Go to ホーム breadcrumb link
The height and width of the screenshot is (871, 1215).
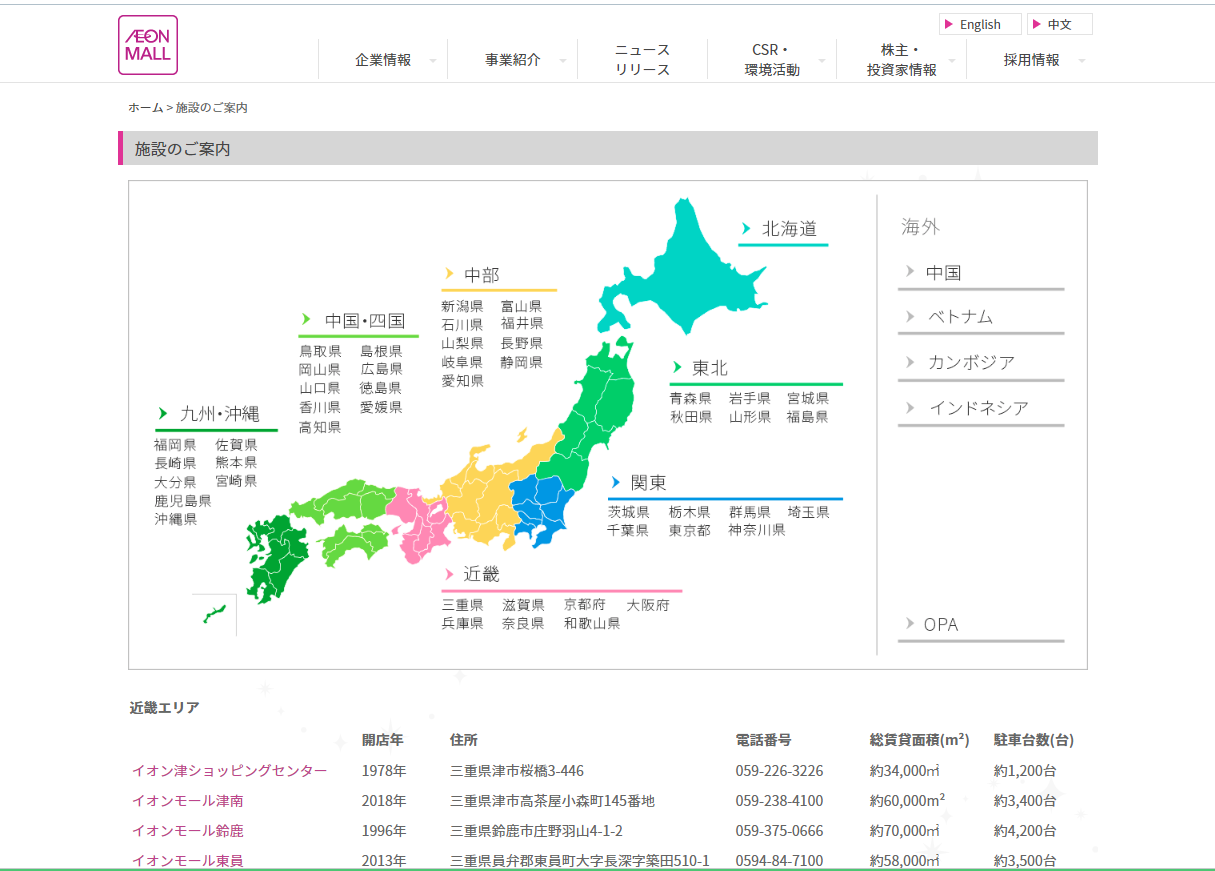[x=145, y=107]
